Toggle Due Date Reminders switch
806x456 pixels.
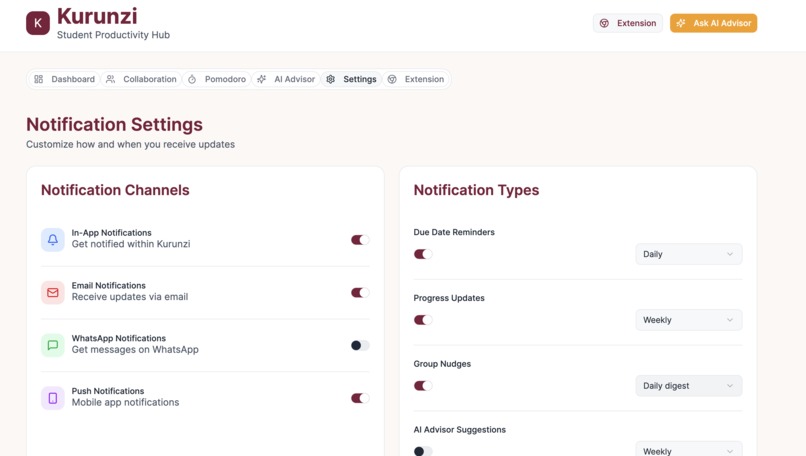423,254
